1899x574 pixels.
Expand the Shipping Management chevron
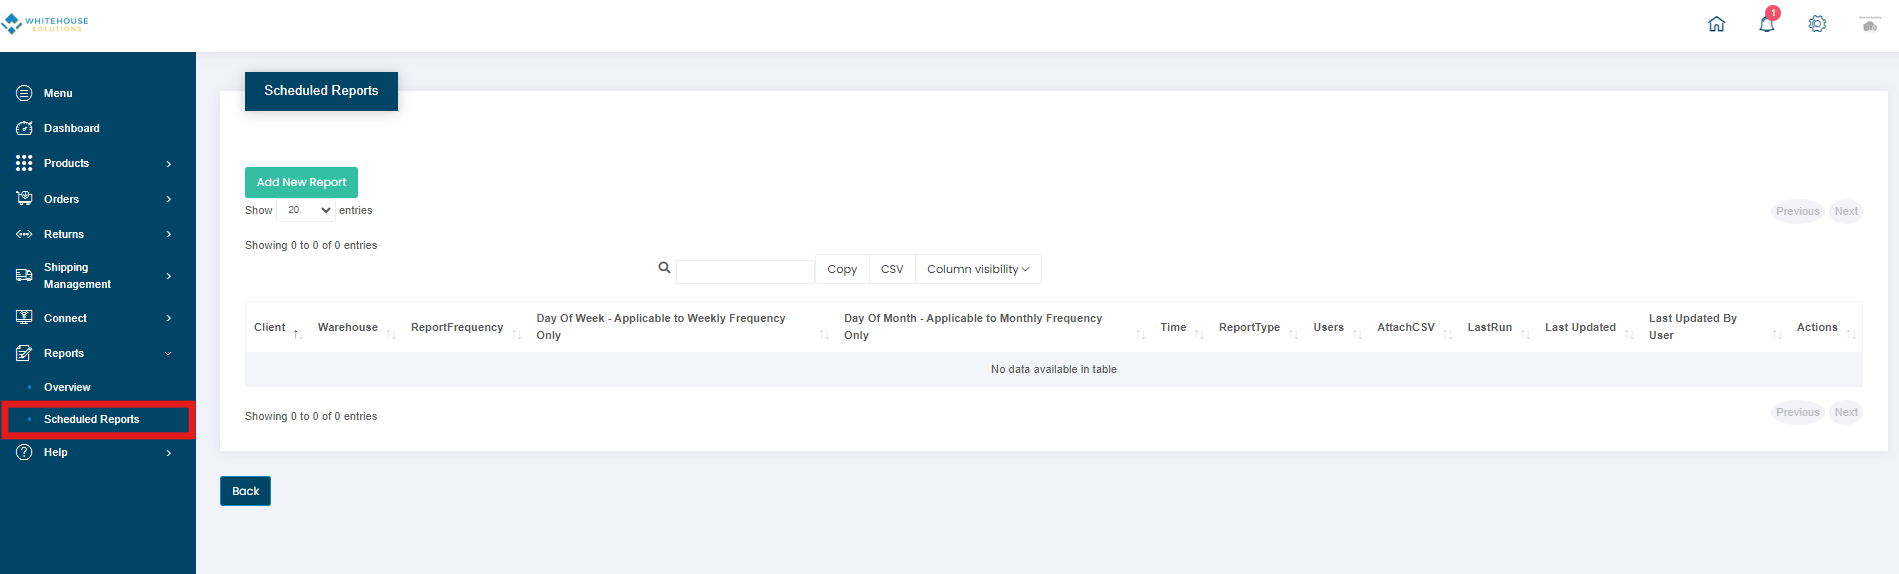point(168,276)
